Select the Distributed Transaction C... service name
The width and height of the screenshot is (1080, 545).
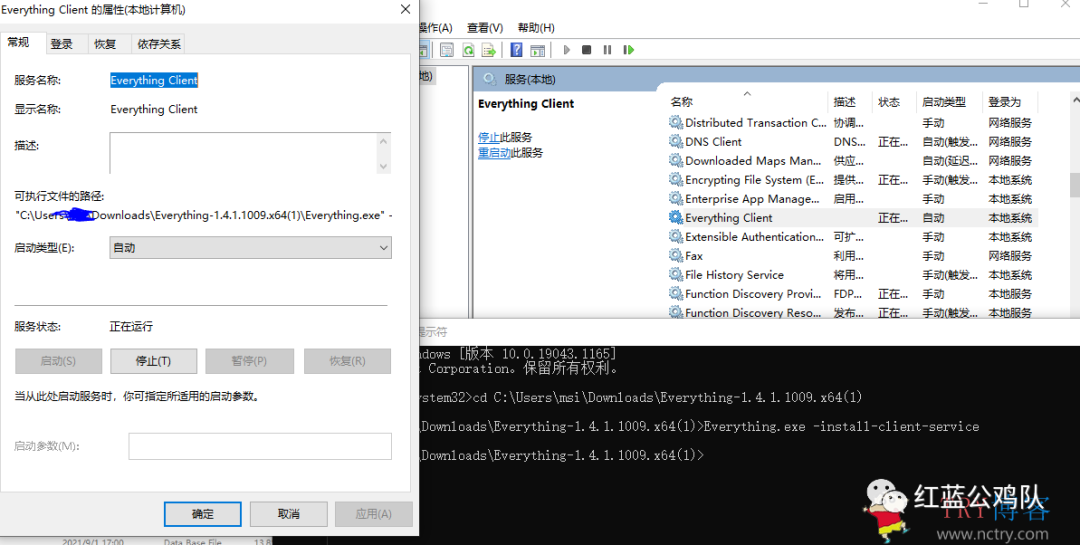click(x=756, y=123)
